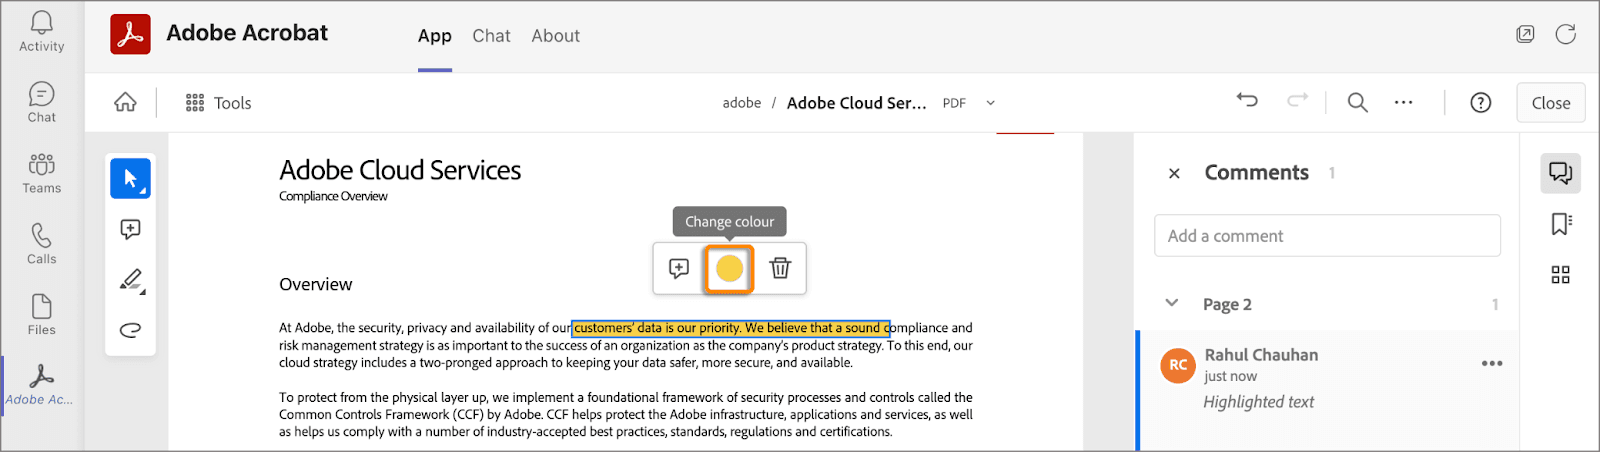Viewport: 1600px width, 452px height.
Task: Collapse the Page 2 comments group
Action: coord(1172,303)
